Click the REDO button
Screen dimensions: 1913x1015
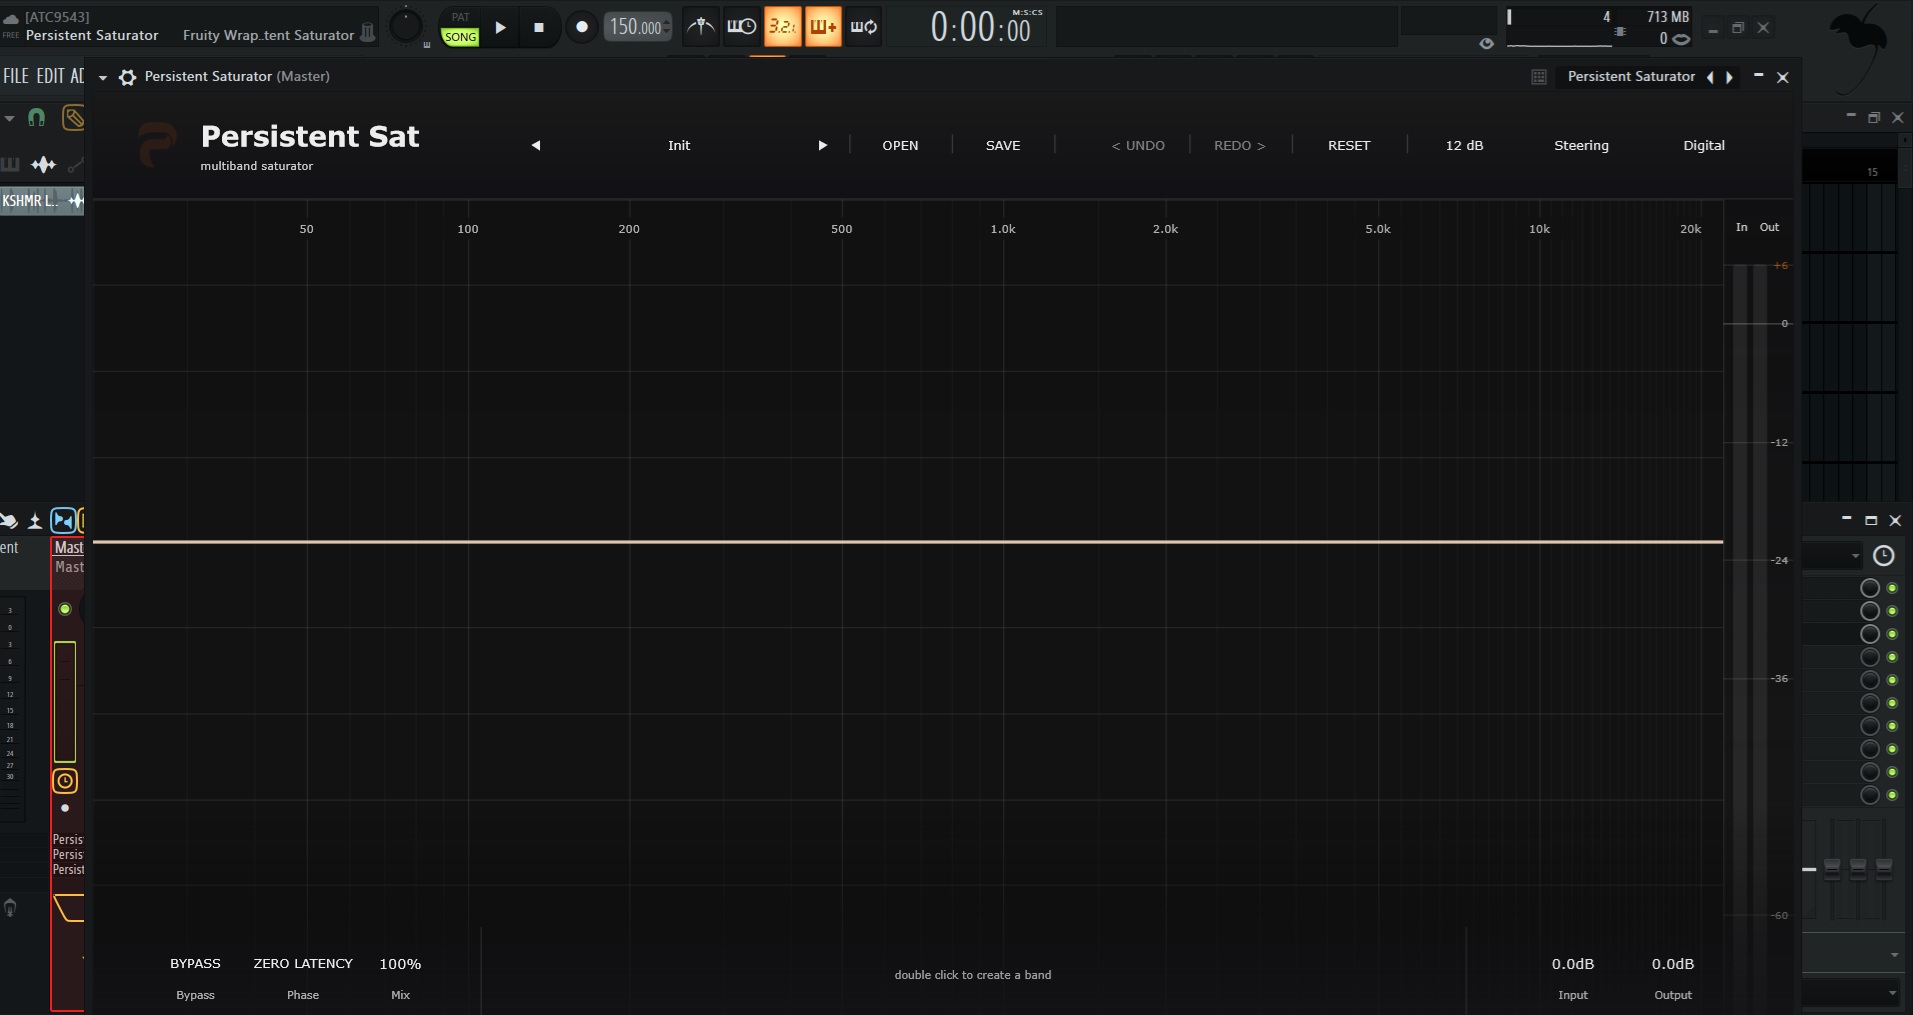[x=1240, y=146]
